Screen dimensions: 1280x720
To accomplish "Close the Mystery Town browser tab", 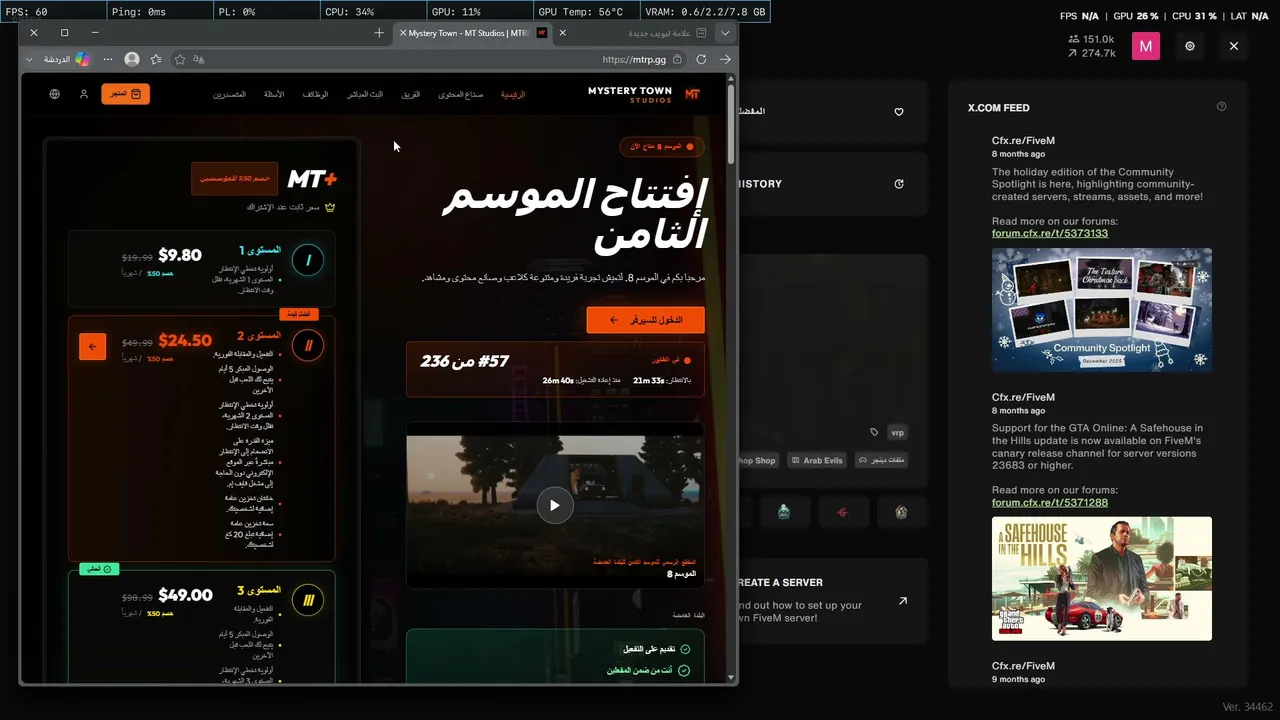I will coord(403,33).
